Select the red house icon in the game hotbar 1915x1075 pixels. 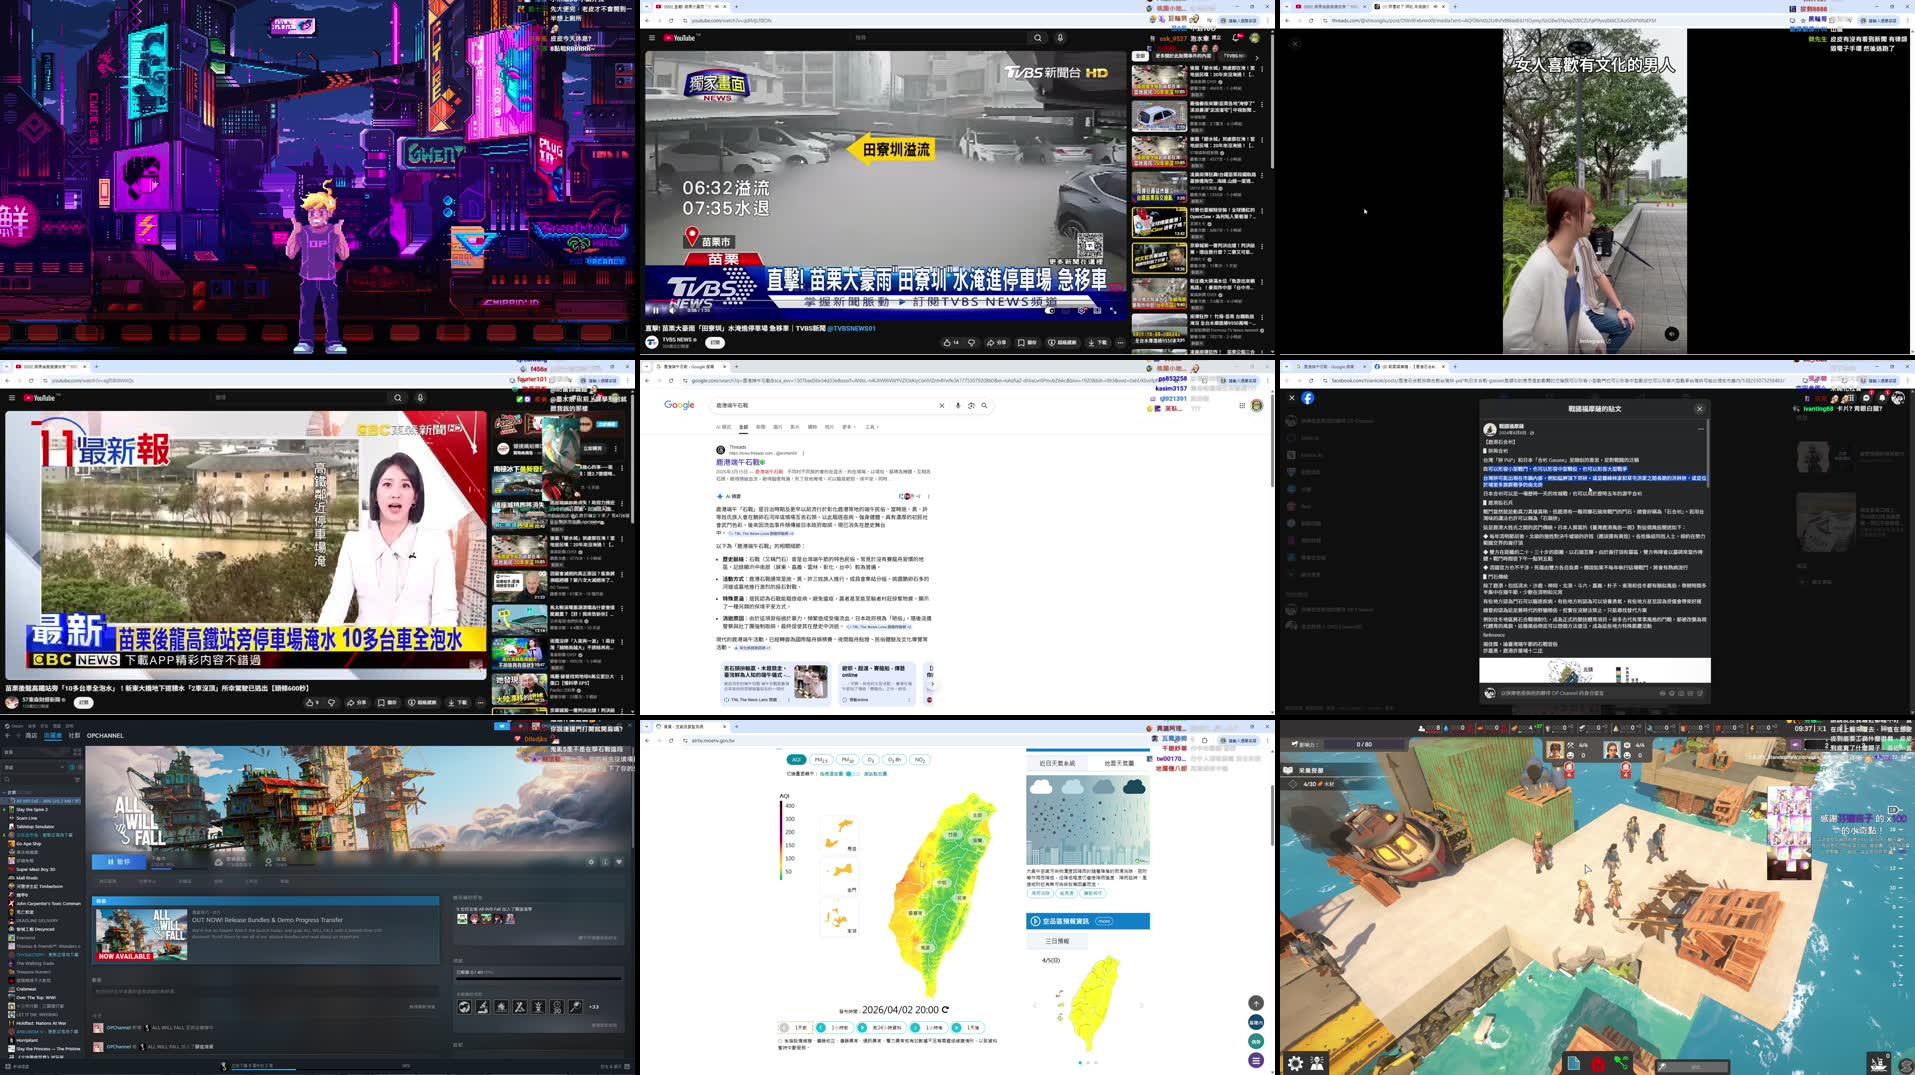tap(1598, 1063)
